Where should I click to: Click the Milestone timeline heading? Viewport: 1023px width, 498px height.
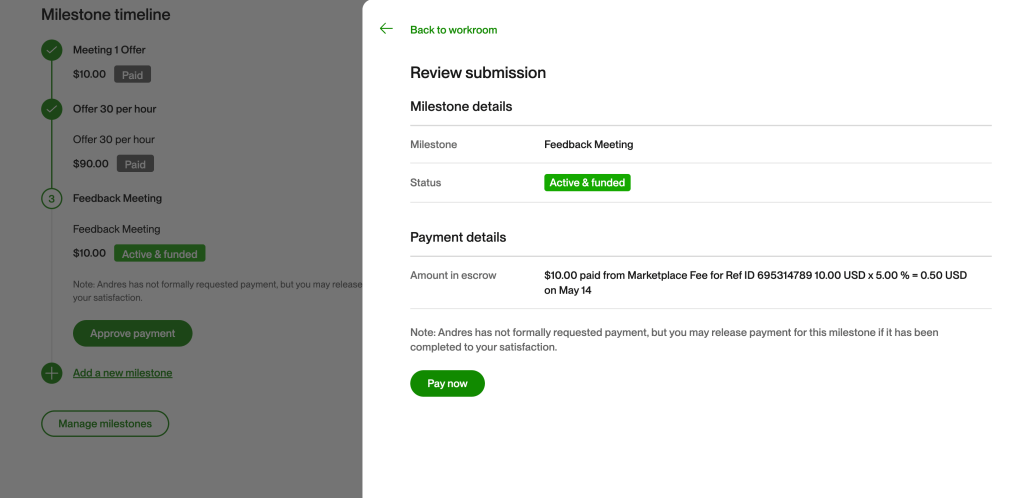tap(106, 14)
